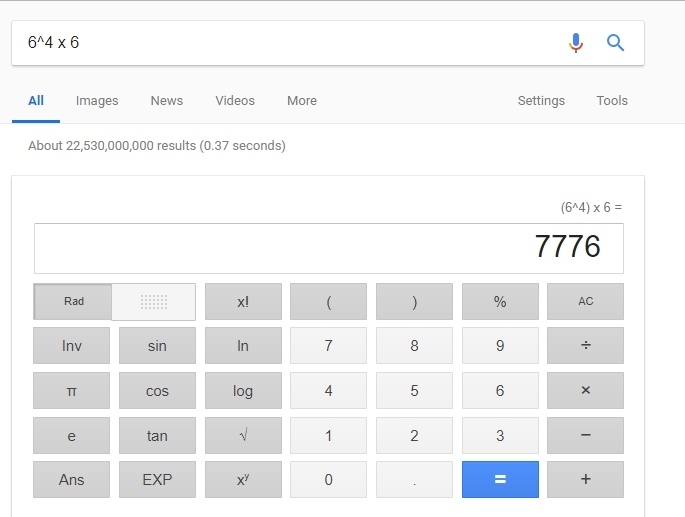The image size is (685, 517).
Task: Toggle the Inv inverse functions key
Action: pos(72,345)
